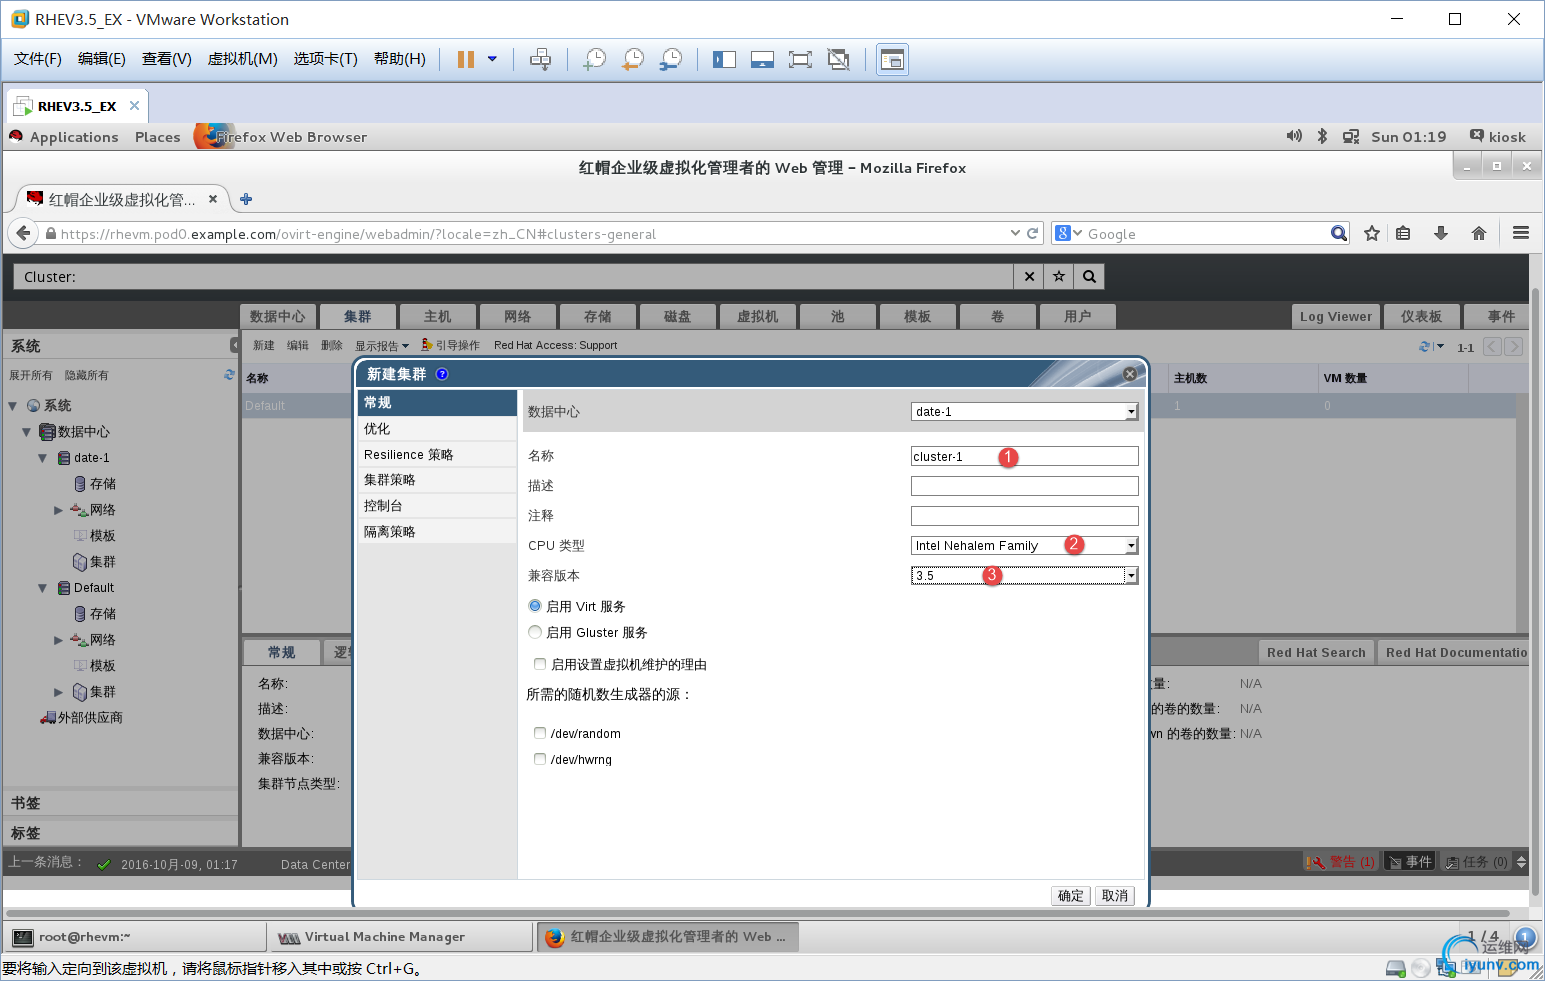This screenshot has height=981, width=1545.
Task: Click the Red Hat Search link
Action: 1316,652
